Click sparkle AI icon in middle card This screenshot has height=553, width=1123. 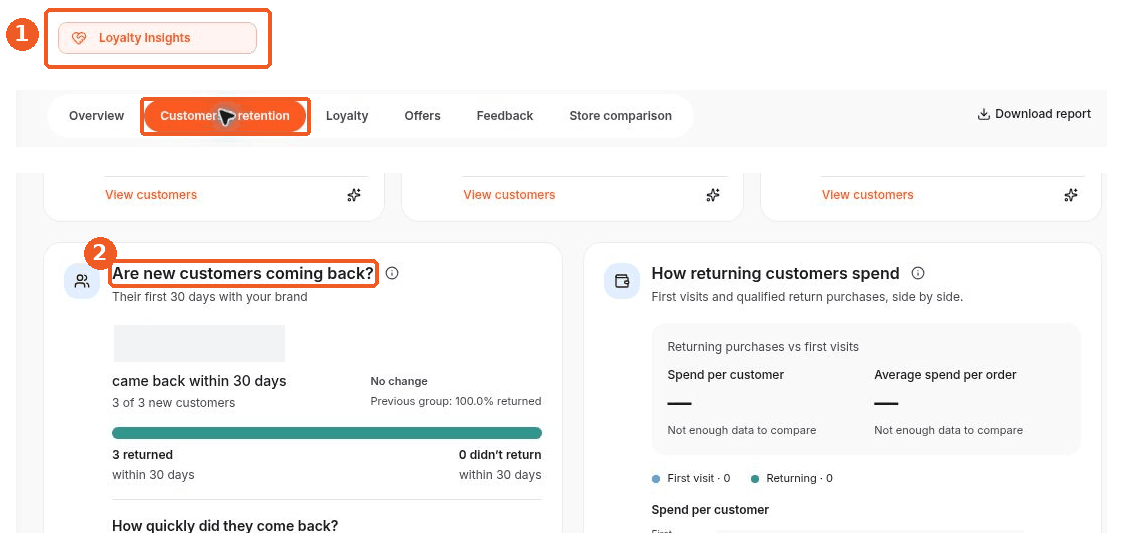712,195
